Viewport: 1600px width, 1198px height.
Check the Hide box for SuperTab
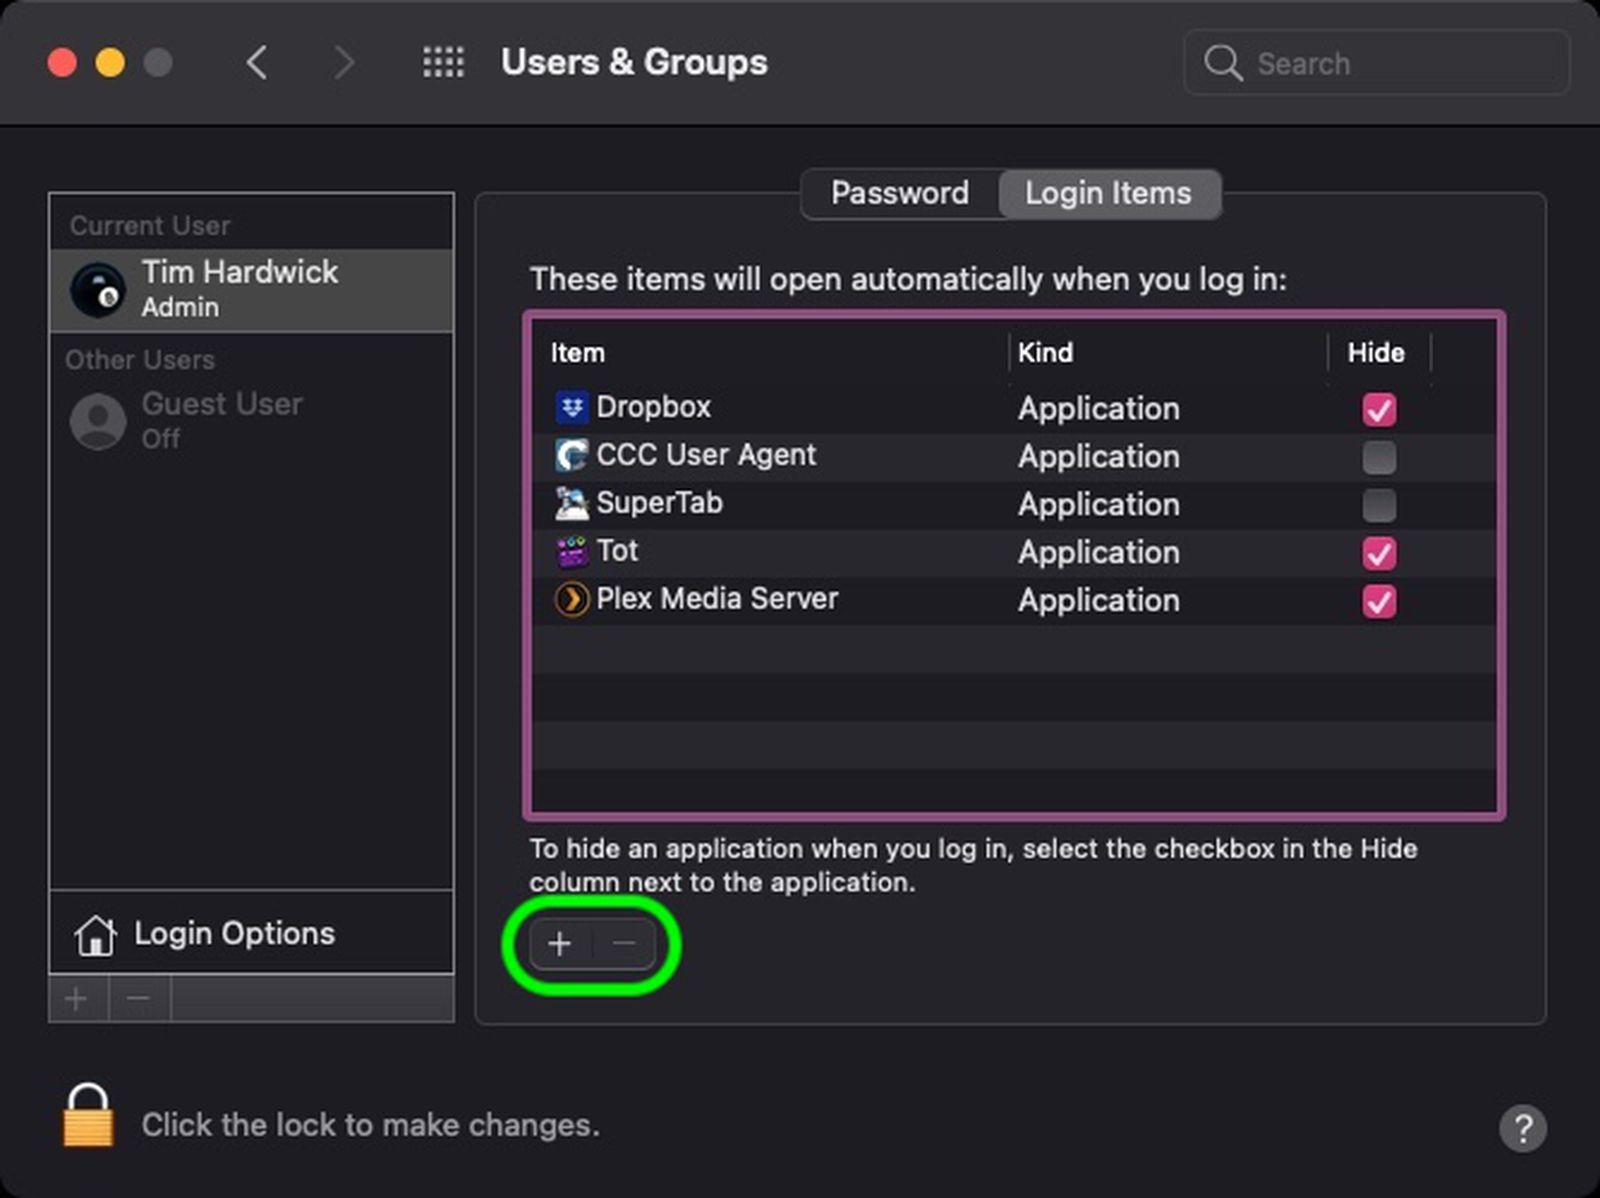tap(1379, 505)
